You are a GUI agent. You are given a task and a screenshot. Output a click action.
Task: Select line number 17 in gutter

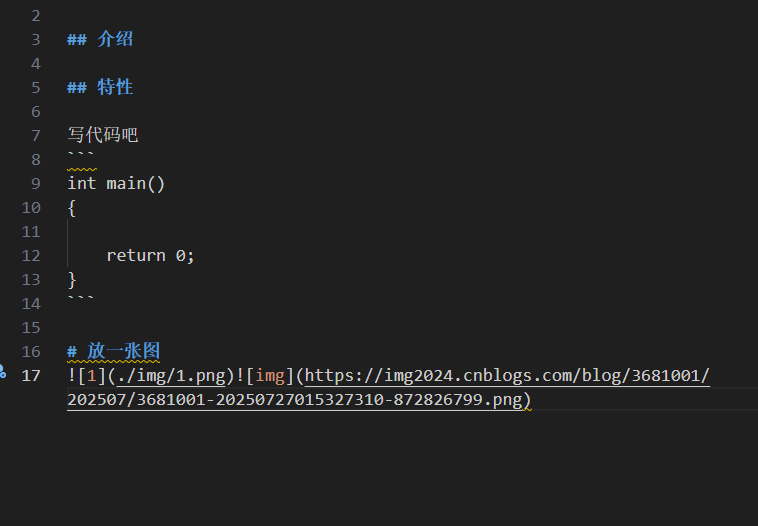[x=31, y=376]
